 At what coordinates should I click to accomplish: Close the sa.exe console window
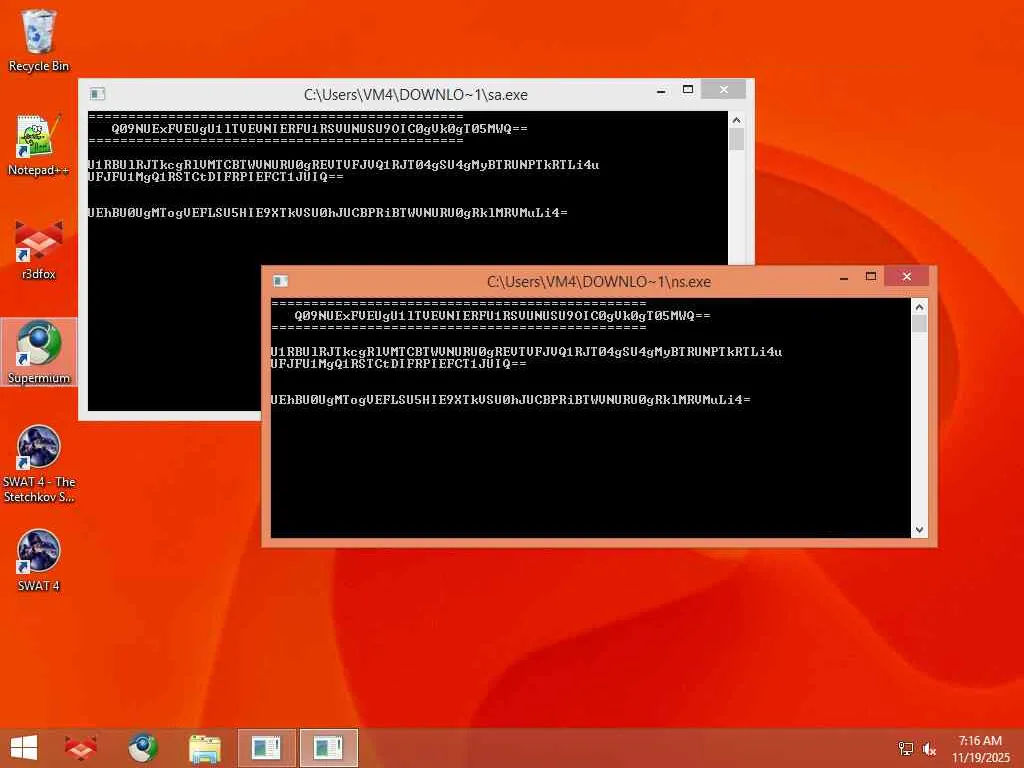724,89
